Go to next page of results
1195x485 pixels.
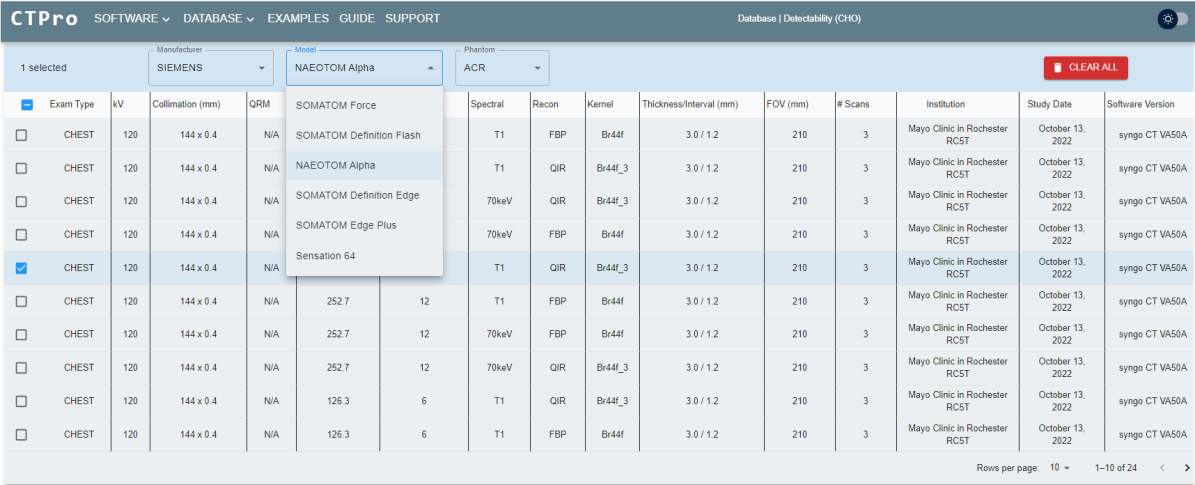click(1187, 468)
